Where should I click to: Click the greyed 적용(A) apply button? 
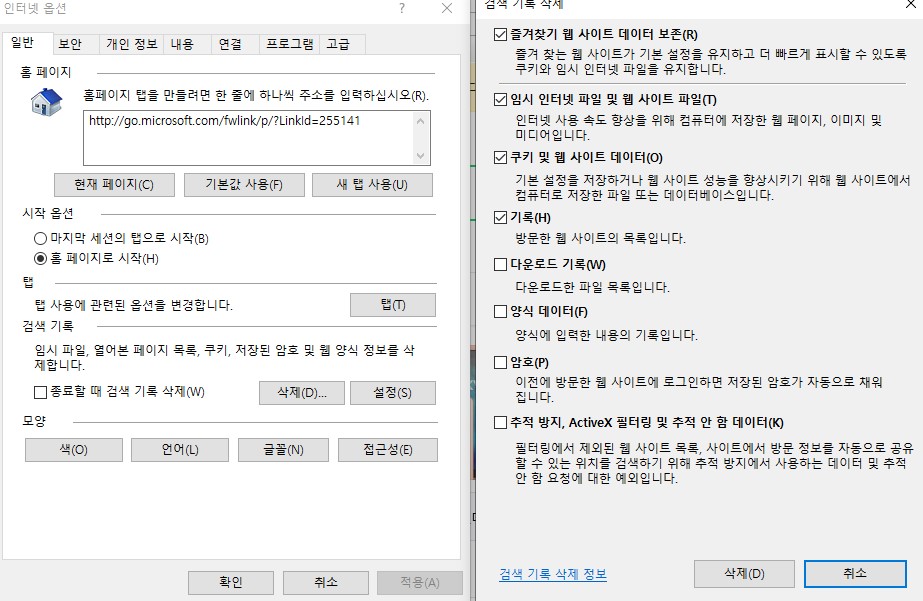coord(420,583)
